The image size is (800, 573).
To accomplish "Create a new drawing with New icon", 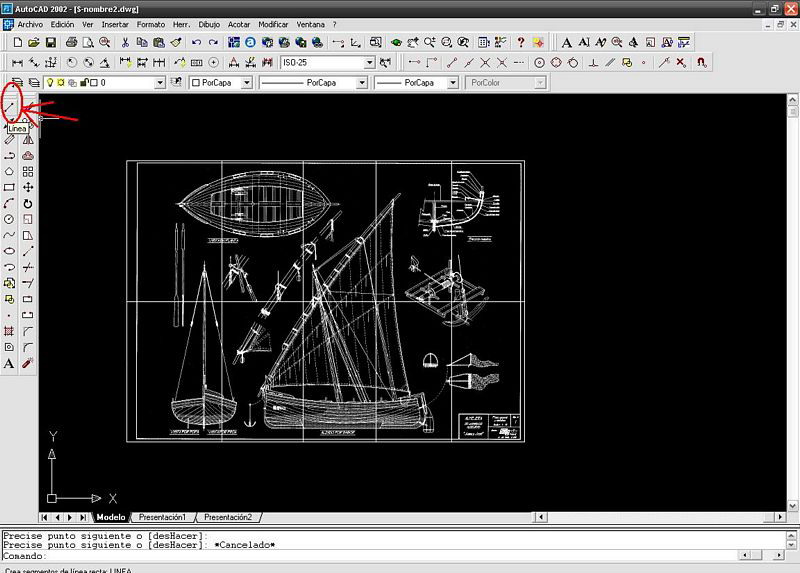I will pyautogui.click(x=17, y=42).
